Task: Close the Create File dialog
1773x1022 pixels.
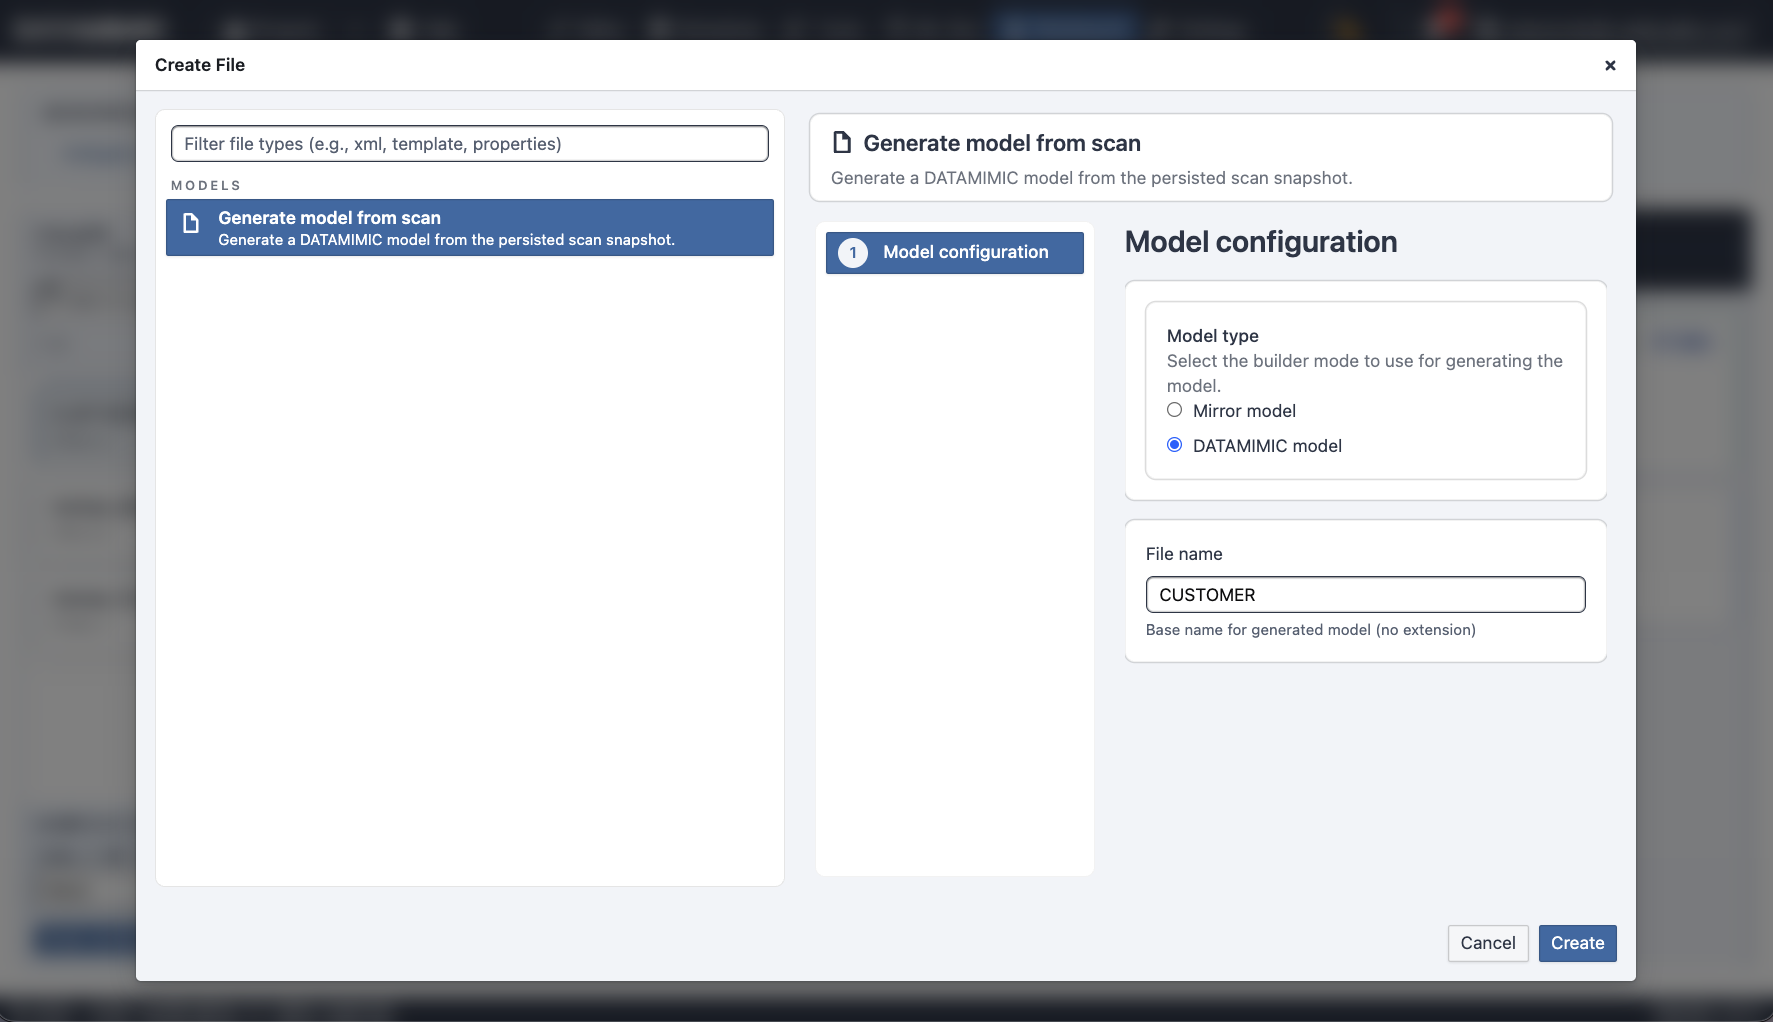Action: point(1610,65)
